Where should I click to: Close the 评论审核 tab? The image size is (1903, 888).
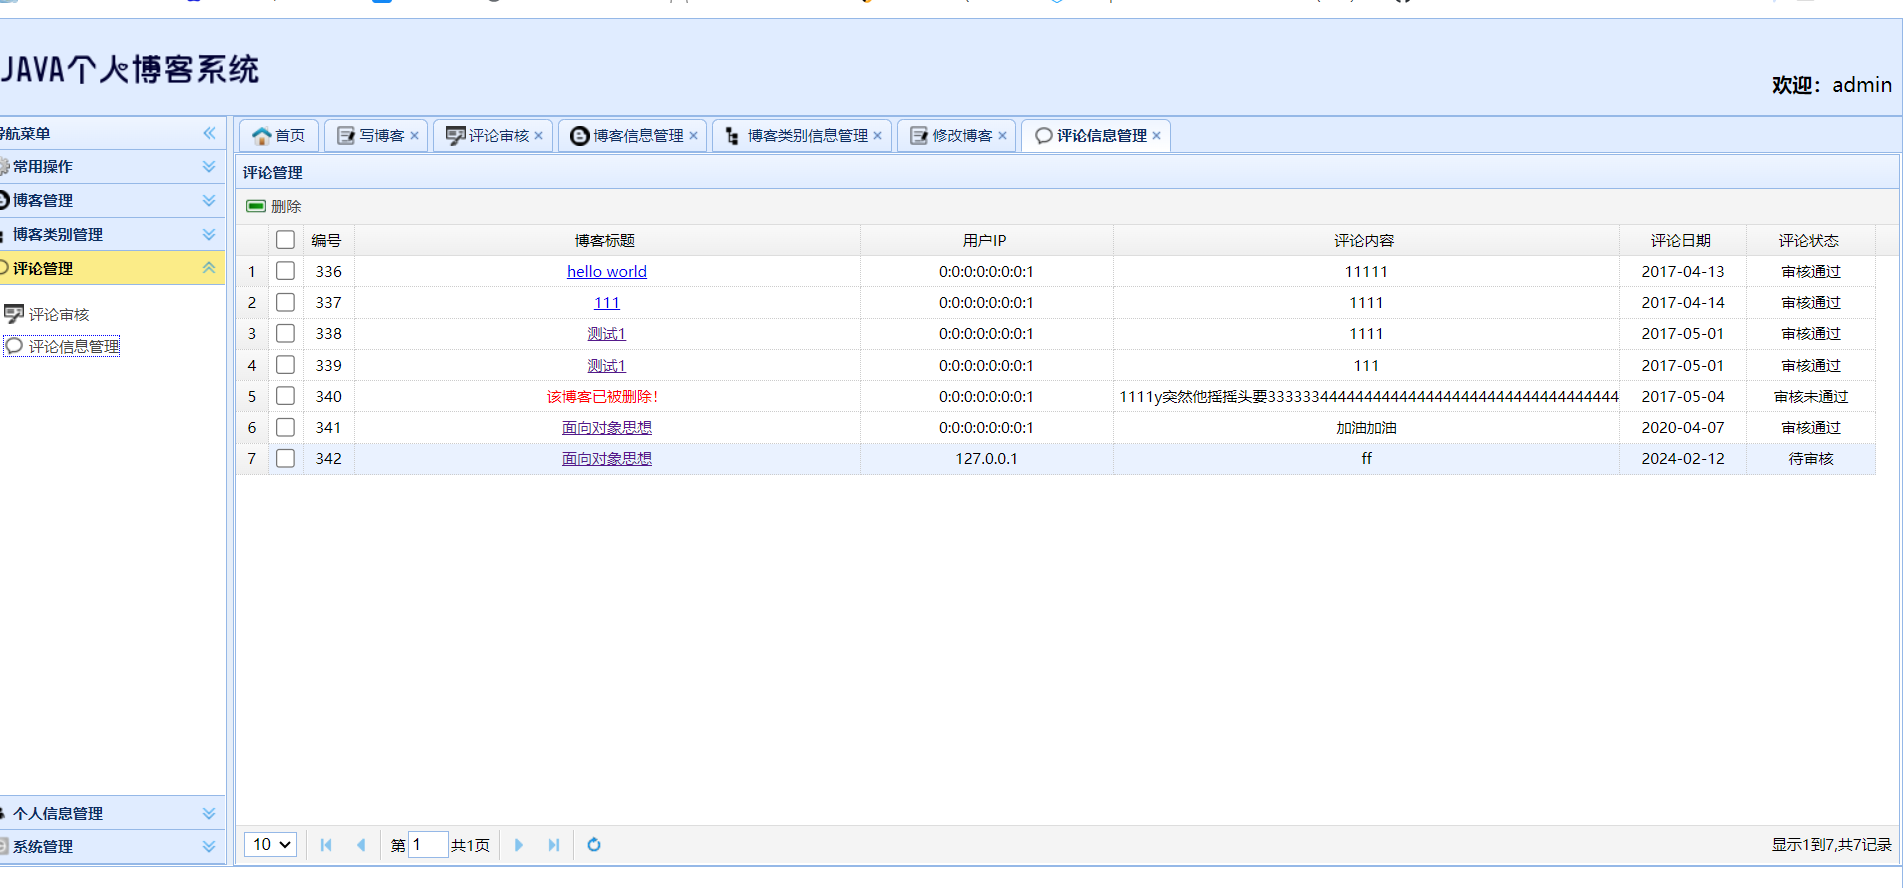[x=539, y=136]
